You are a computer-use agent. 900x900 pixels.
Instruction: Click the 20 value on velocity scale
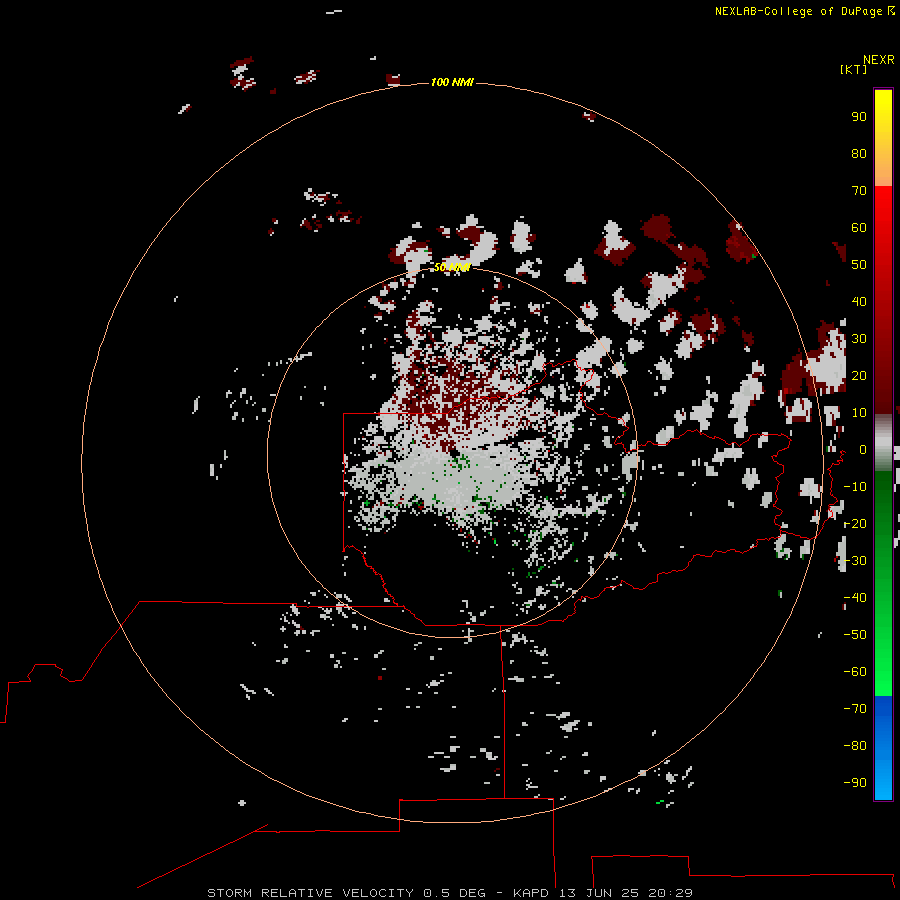click(859, 375)
